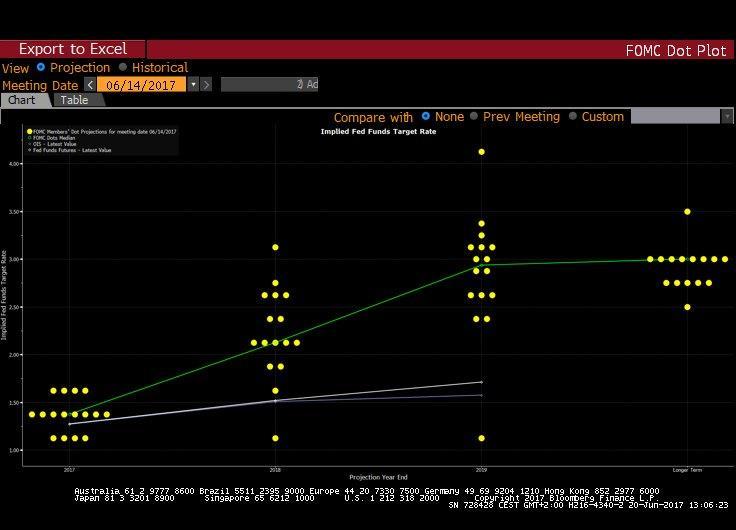Viewport: 736px width, 530px height.
Task: Click the single 2018 dot just above 1.50
Action: point(275,391)
